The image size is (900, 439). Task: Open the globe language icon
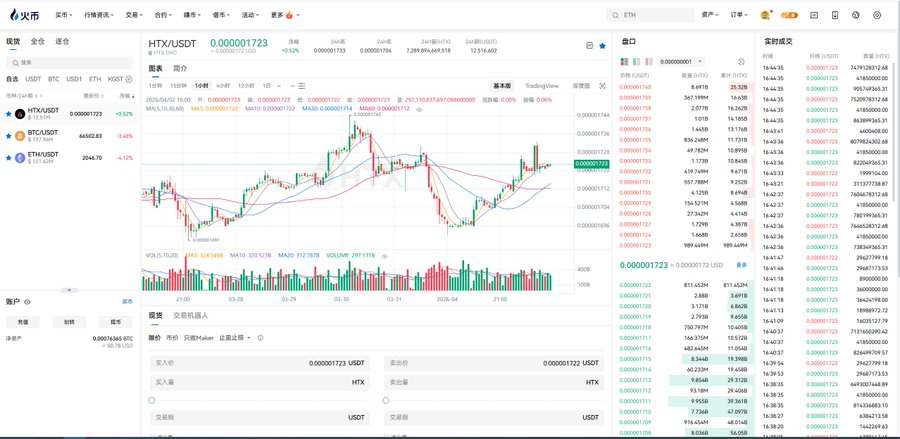pyautogui.click(x=855, y=15)
